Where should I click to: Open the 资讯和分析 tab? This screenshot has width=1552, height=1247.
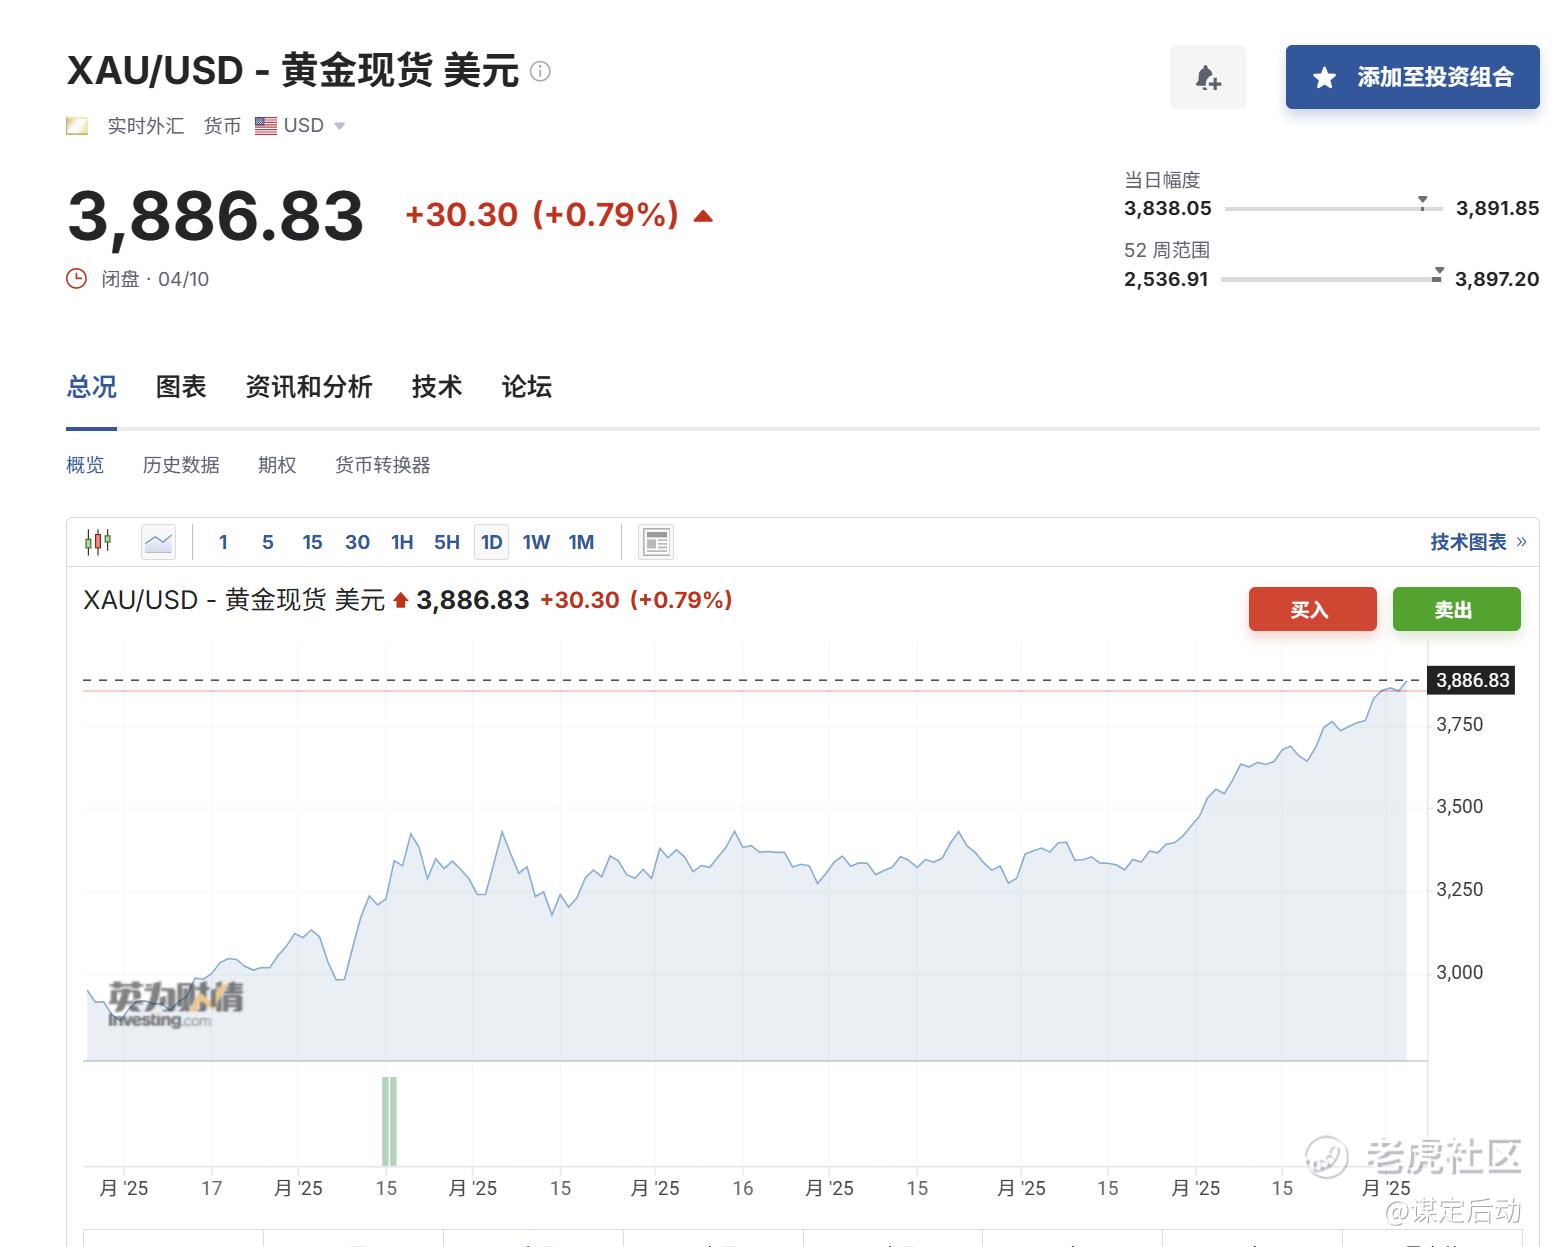point(309,387)
